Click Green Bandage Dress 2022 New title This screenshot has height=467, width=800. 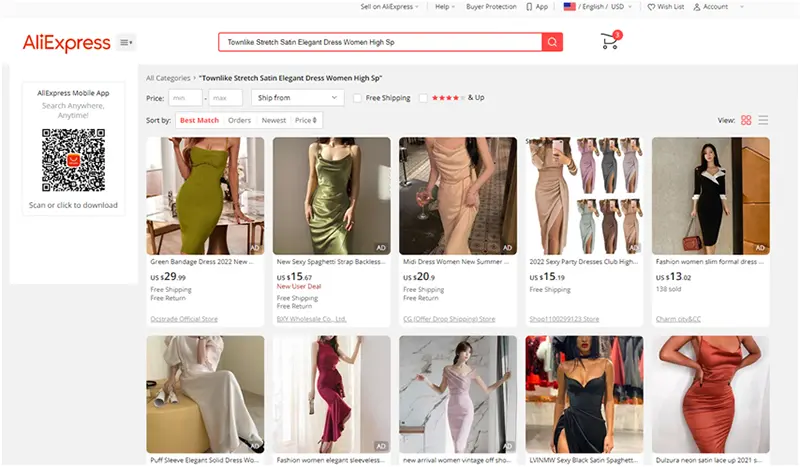202,262
